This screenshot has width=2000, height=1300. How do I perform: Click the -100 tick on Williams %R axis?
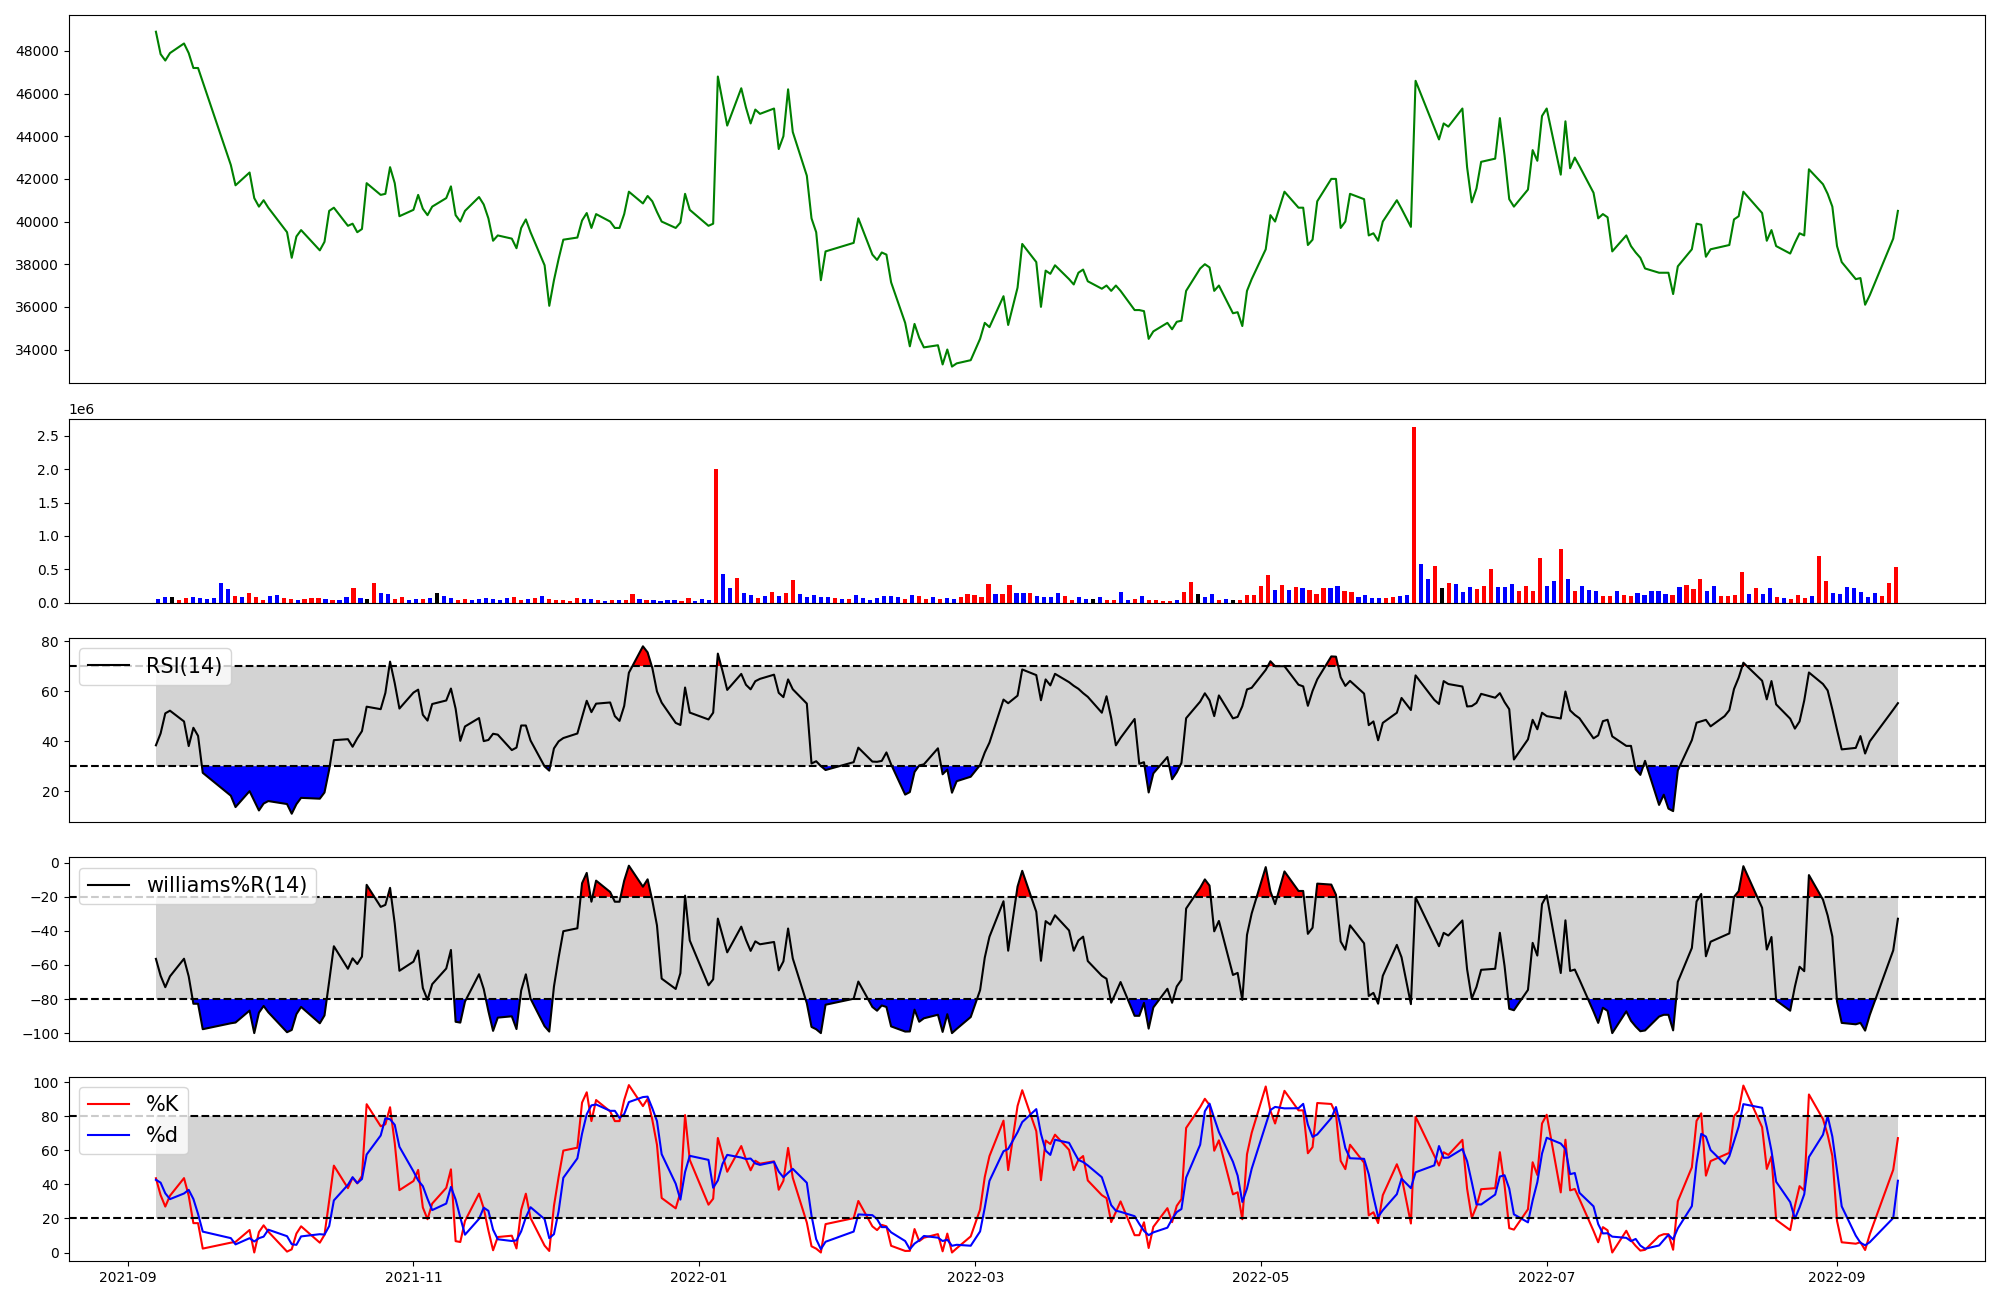coord(42,1033)
